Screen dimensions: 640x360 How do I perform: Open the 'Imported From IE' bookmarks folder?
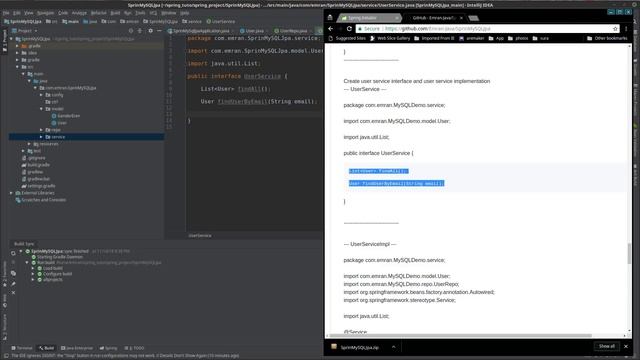pos(434,38)
